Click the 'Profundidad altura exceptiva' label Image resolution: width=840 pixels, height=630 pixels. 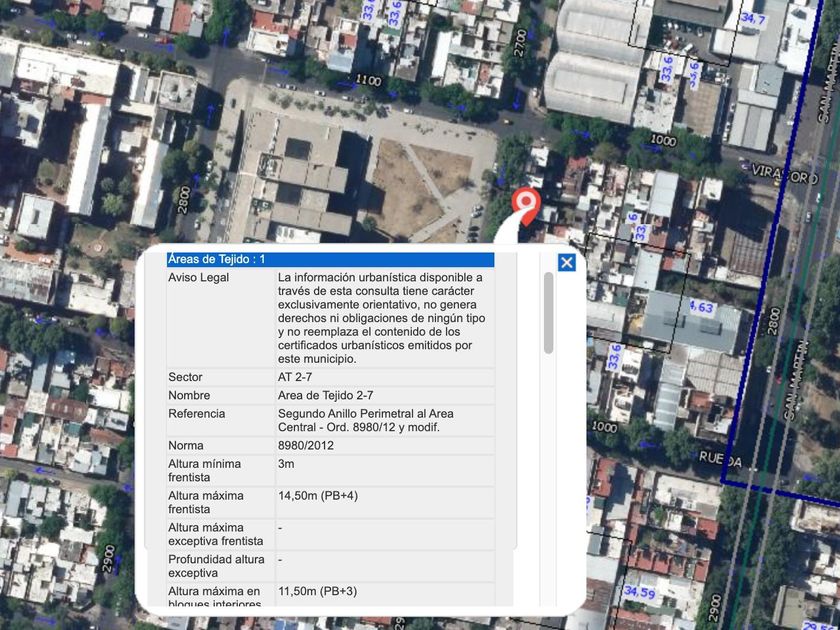[x=216, y=566]
